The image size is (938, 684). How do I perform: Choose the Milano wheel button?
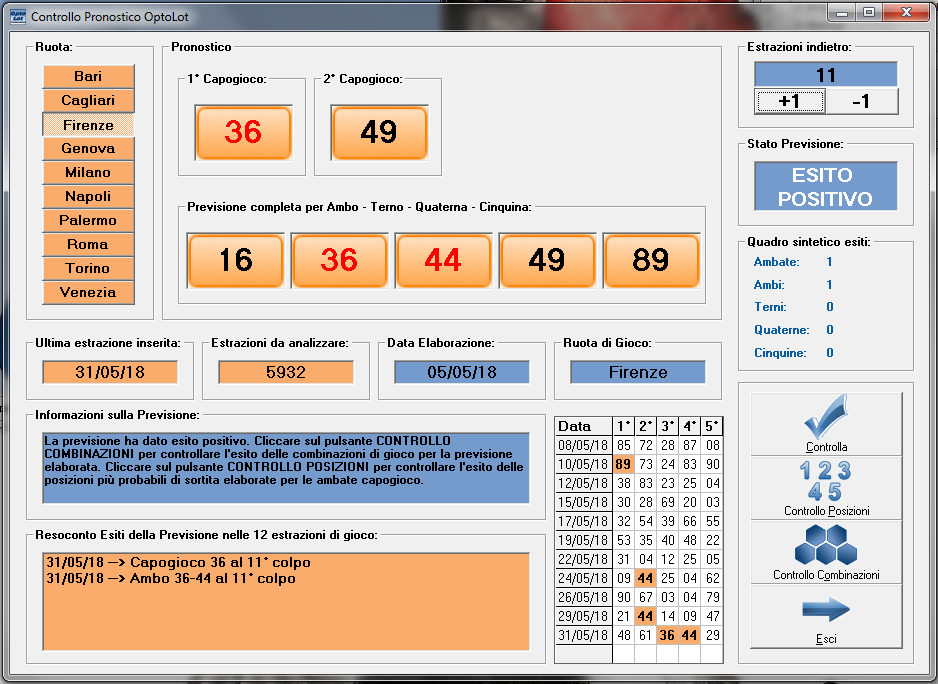(88, 172)
